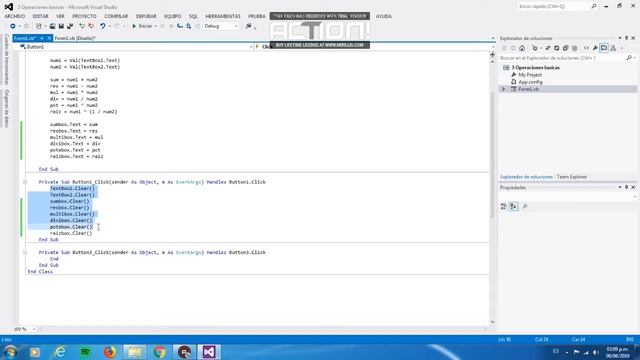Open the HERRAMIENTAS menu

(223, 16)
